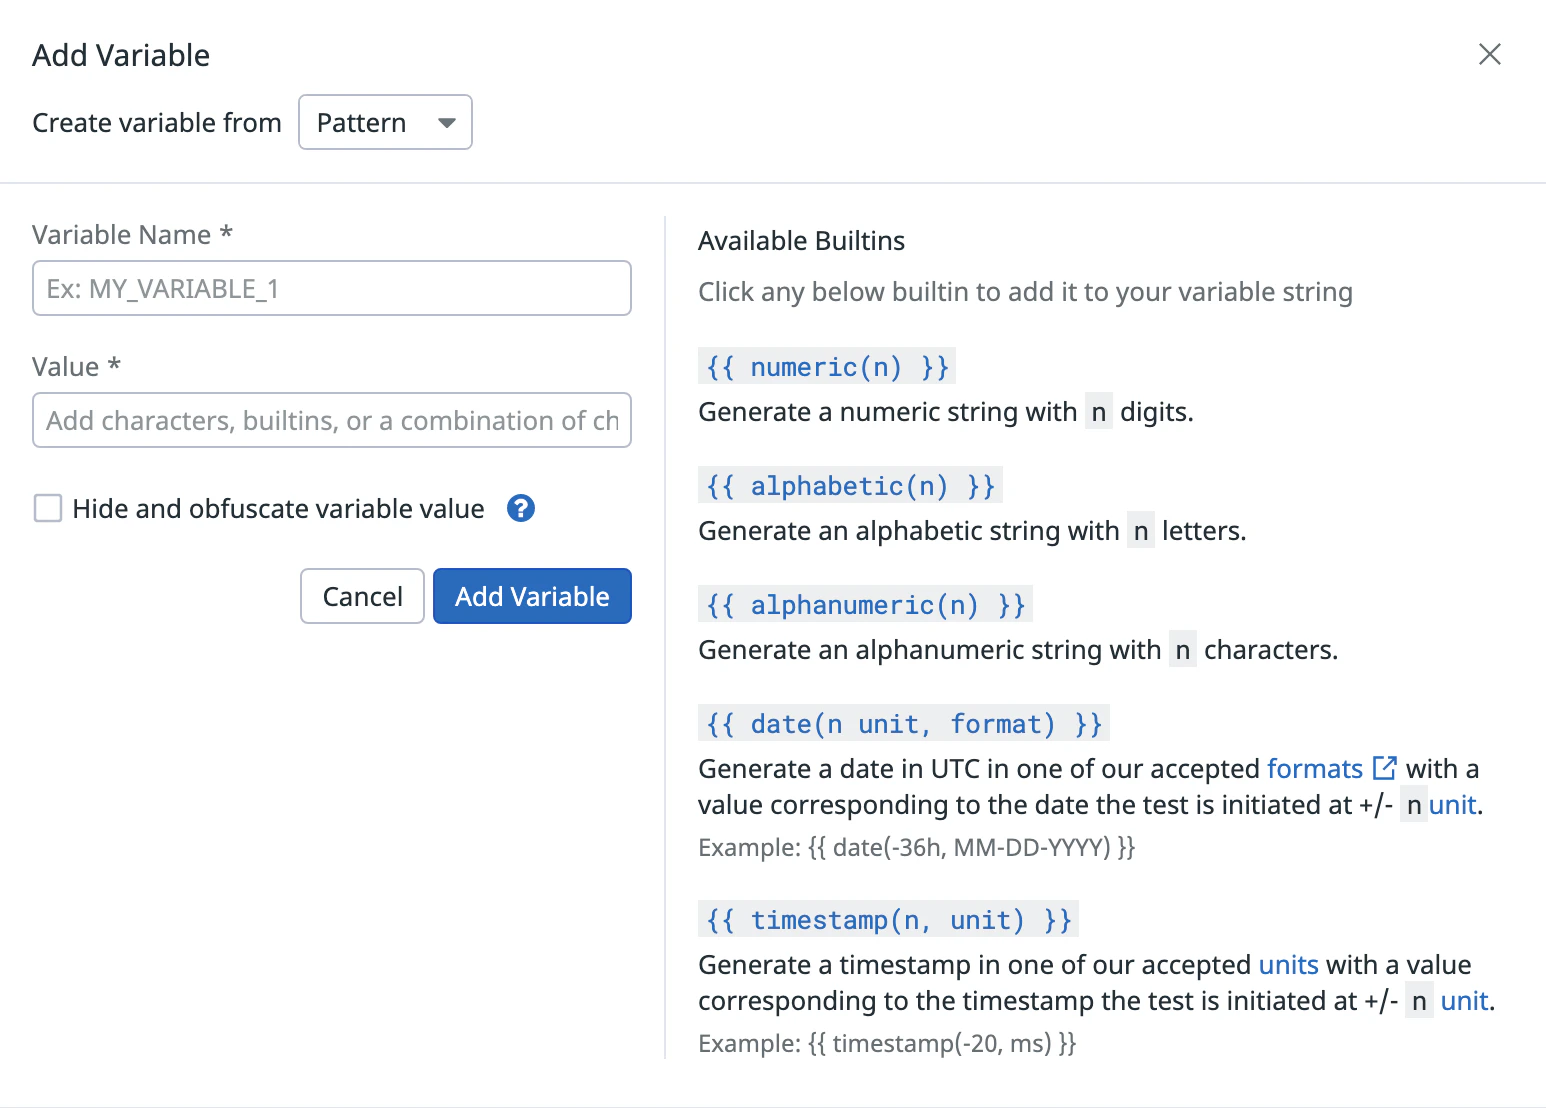Focus the Variable Name input field
Image resolution: width=1546 pixels, height=1108 pixels.
[332, 288]
